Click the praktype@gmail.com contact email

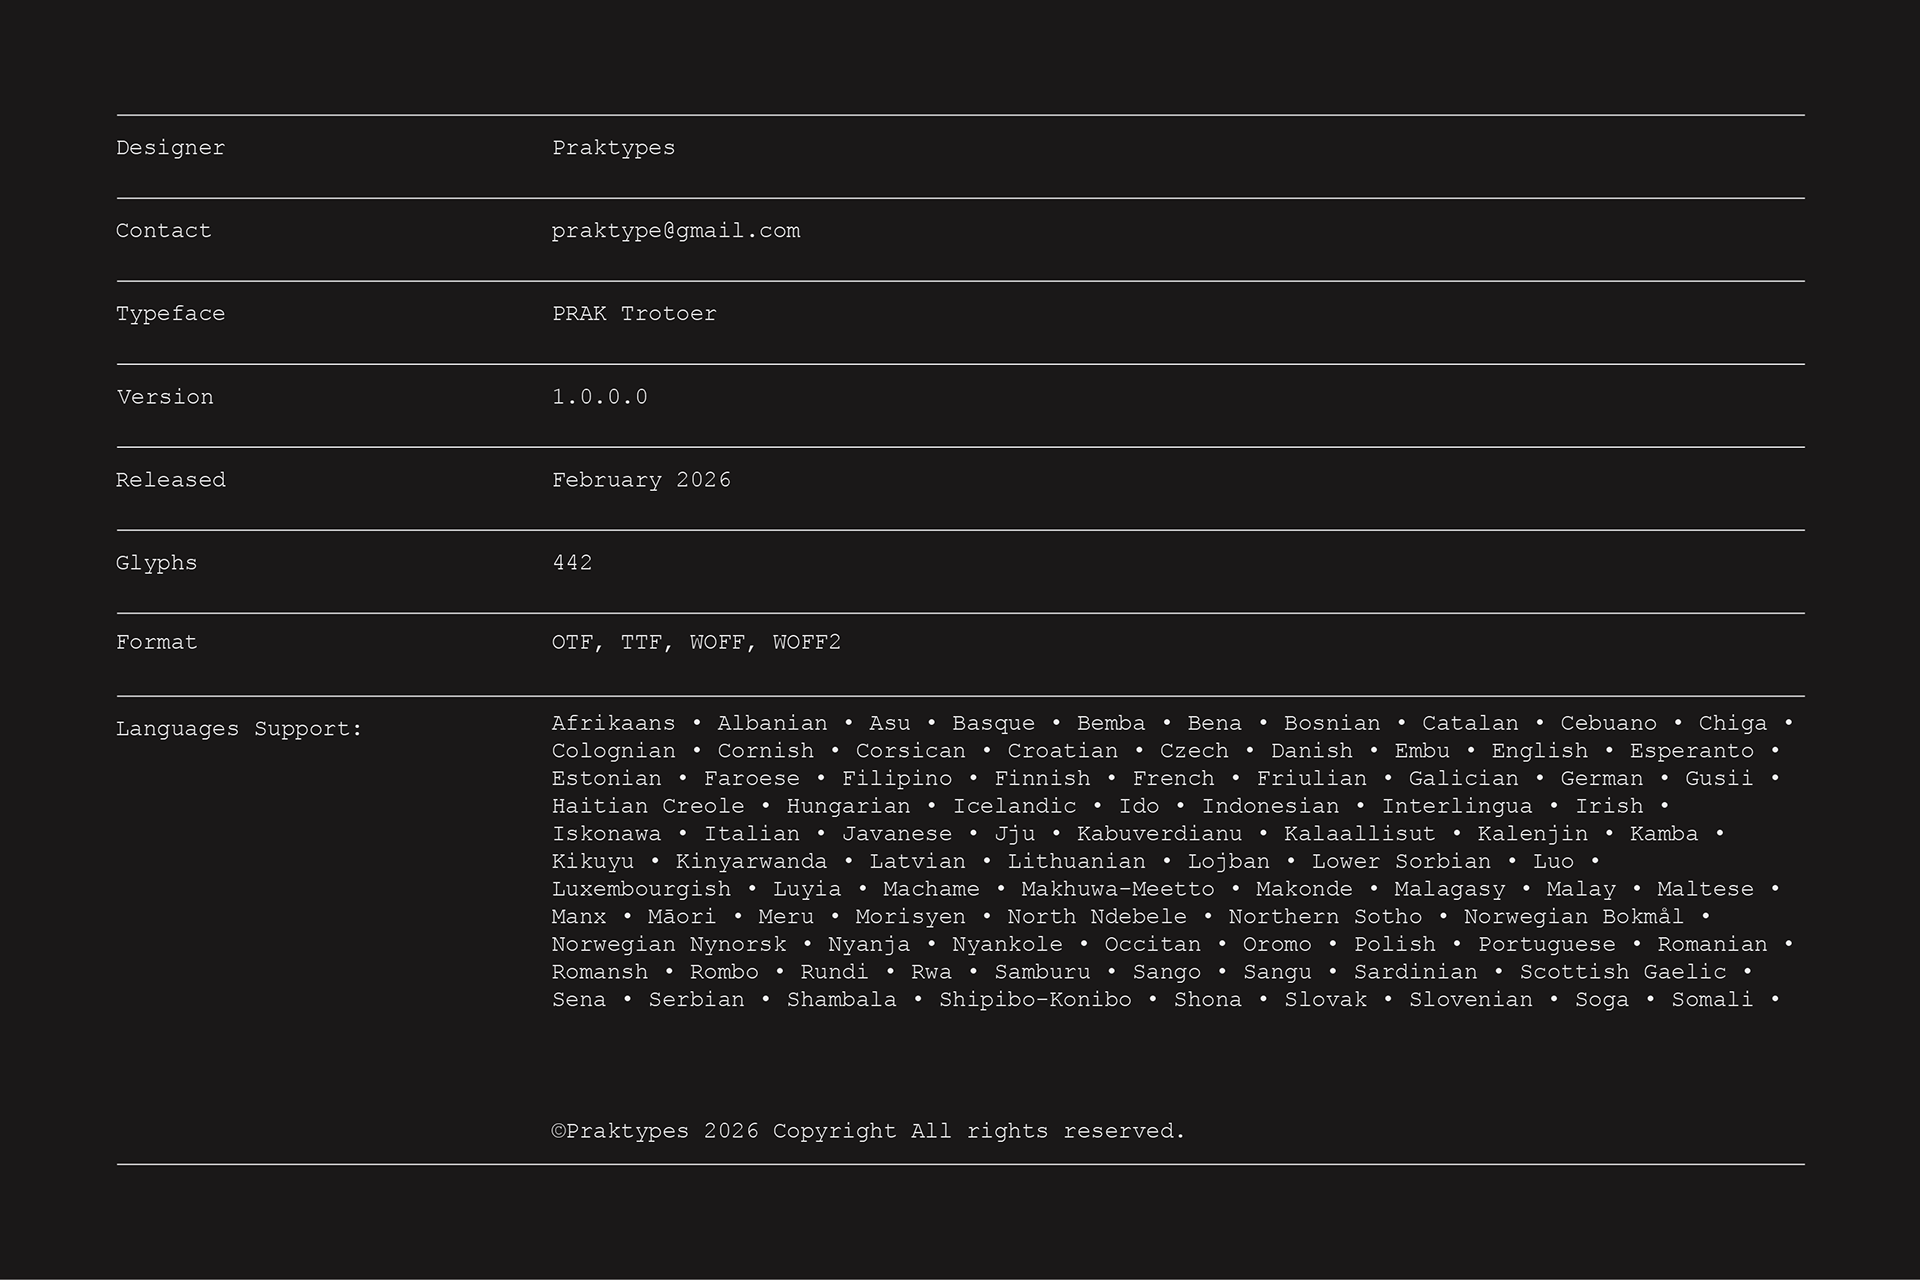[x=676, y=231]
